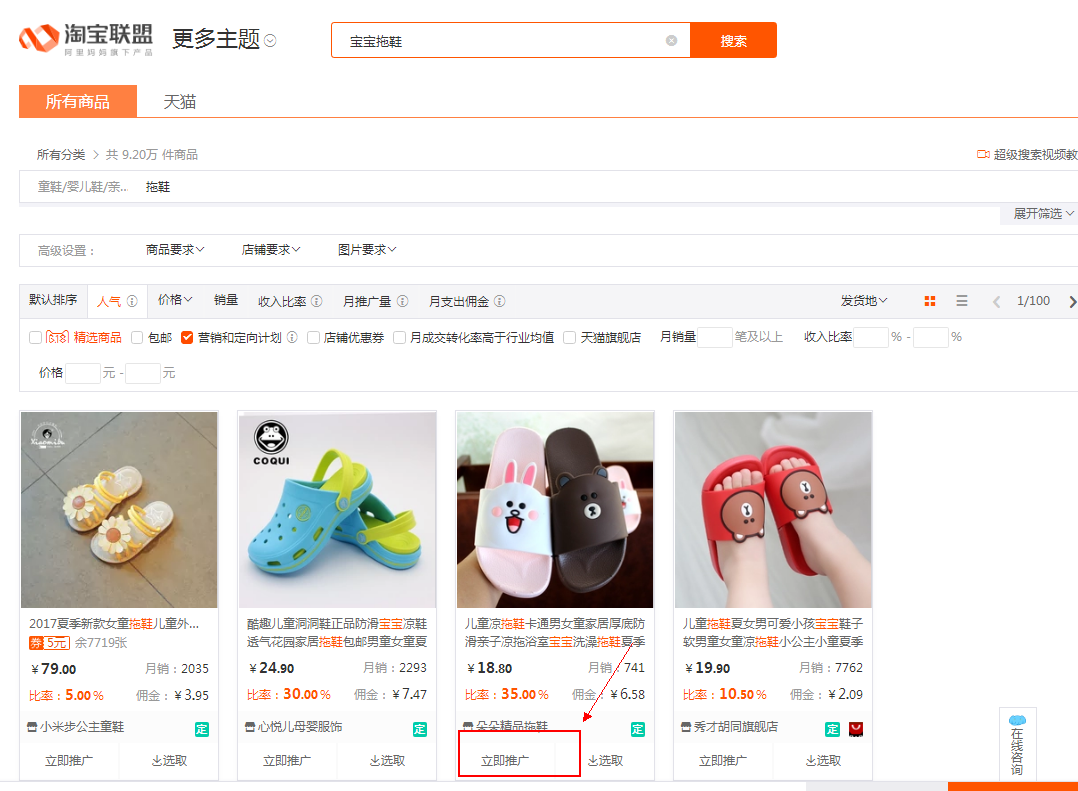The width and height of the screenshot is (1078, 791).
Task: Check 月成交转化率高于行业均值 filter
Action: 399,337
